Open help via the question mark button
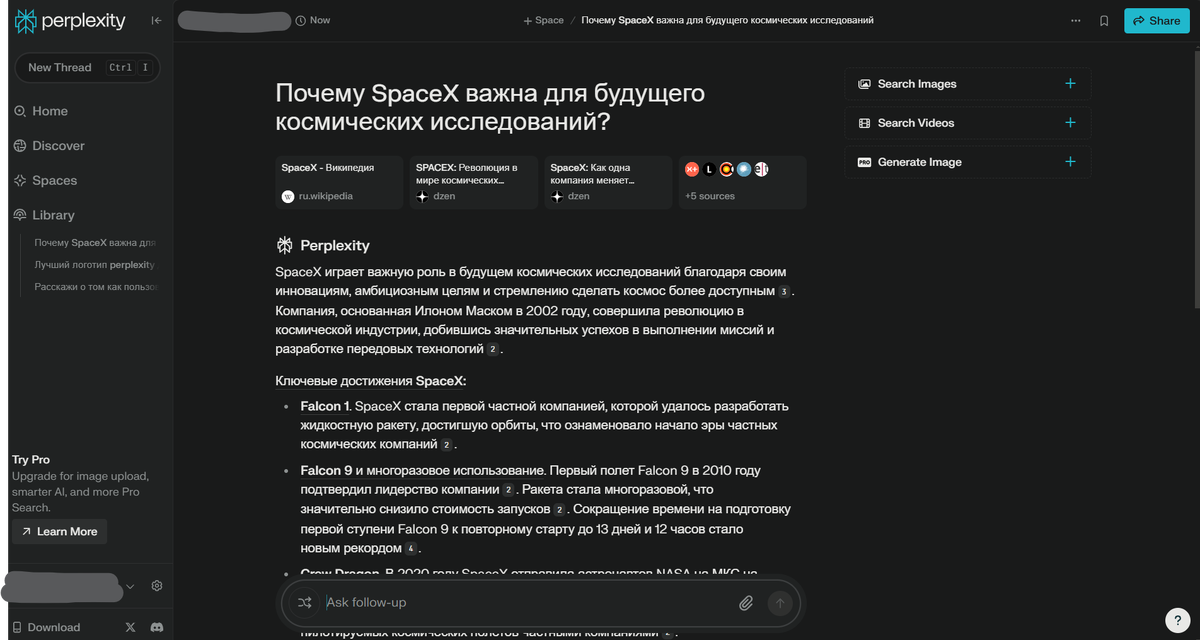1200x640 pixels. click(x=1177, y=620)
